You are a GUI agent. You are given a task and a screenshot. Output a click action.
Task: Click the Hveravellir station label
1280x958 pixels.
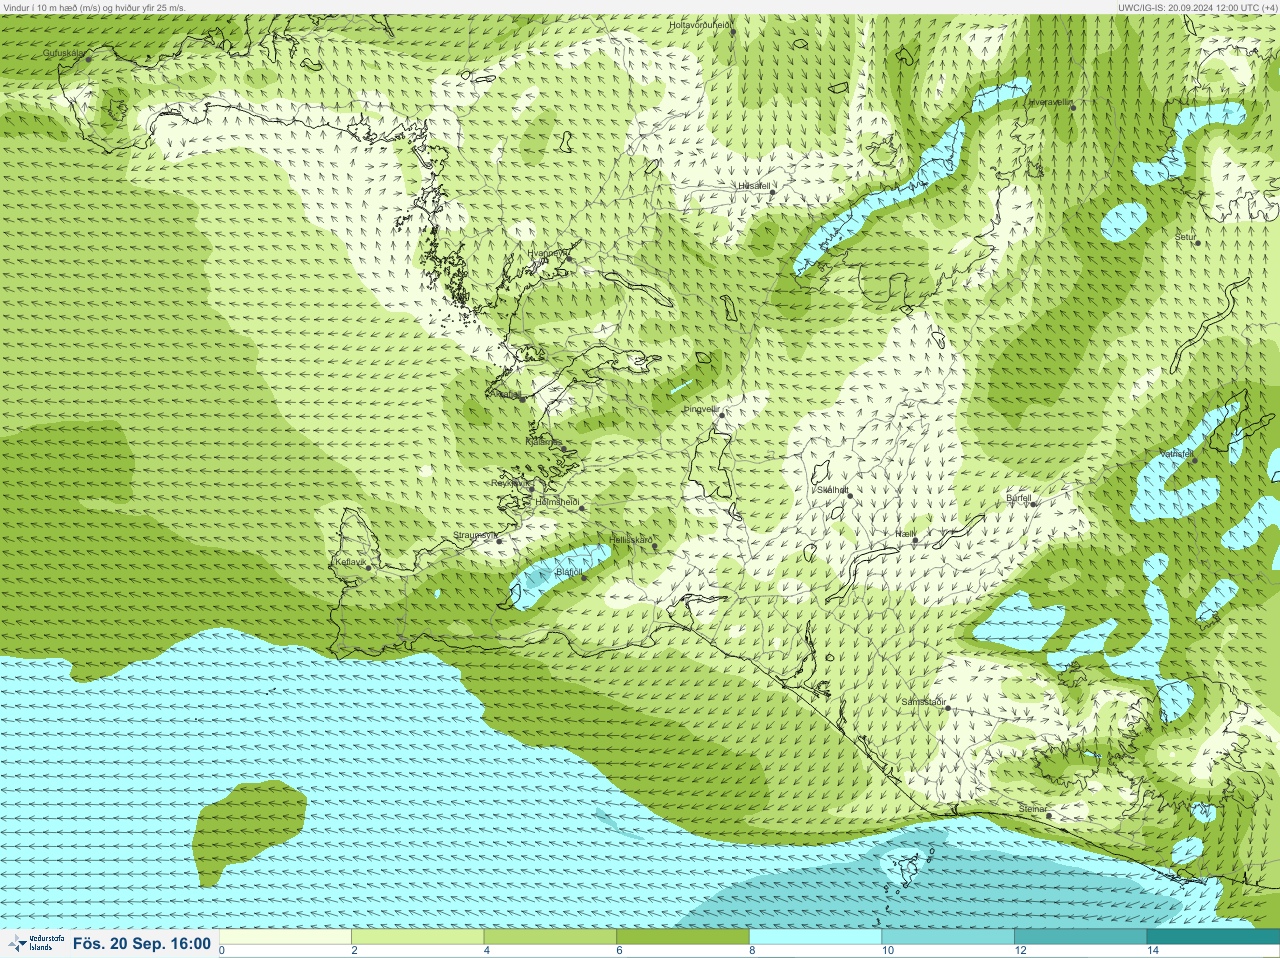[x=1050, y=102]
